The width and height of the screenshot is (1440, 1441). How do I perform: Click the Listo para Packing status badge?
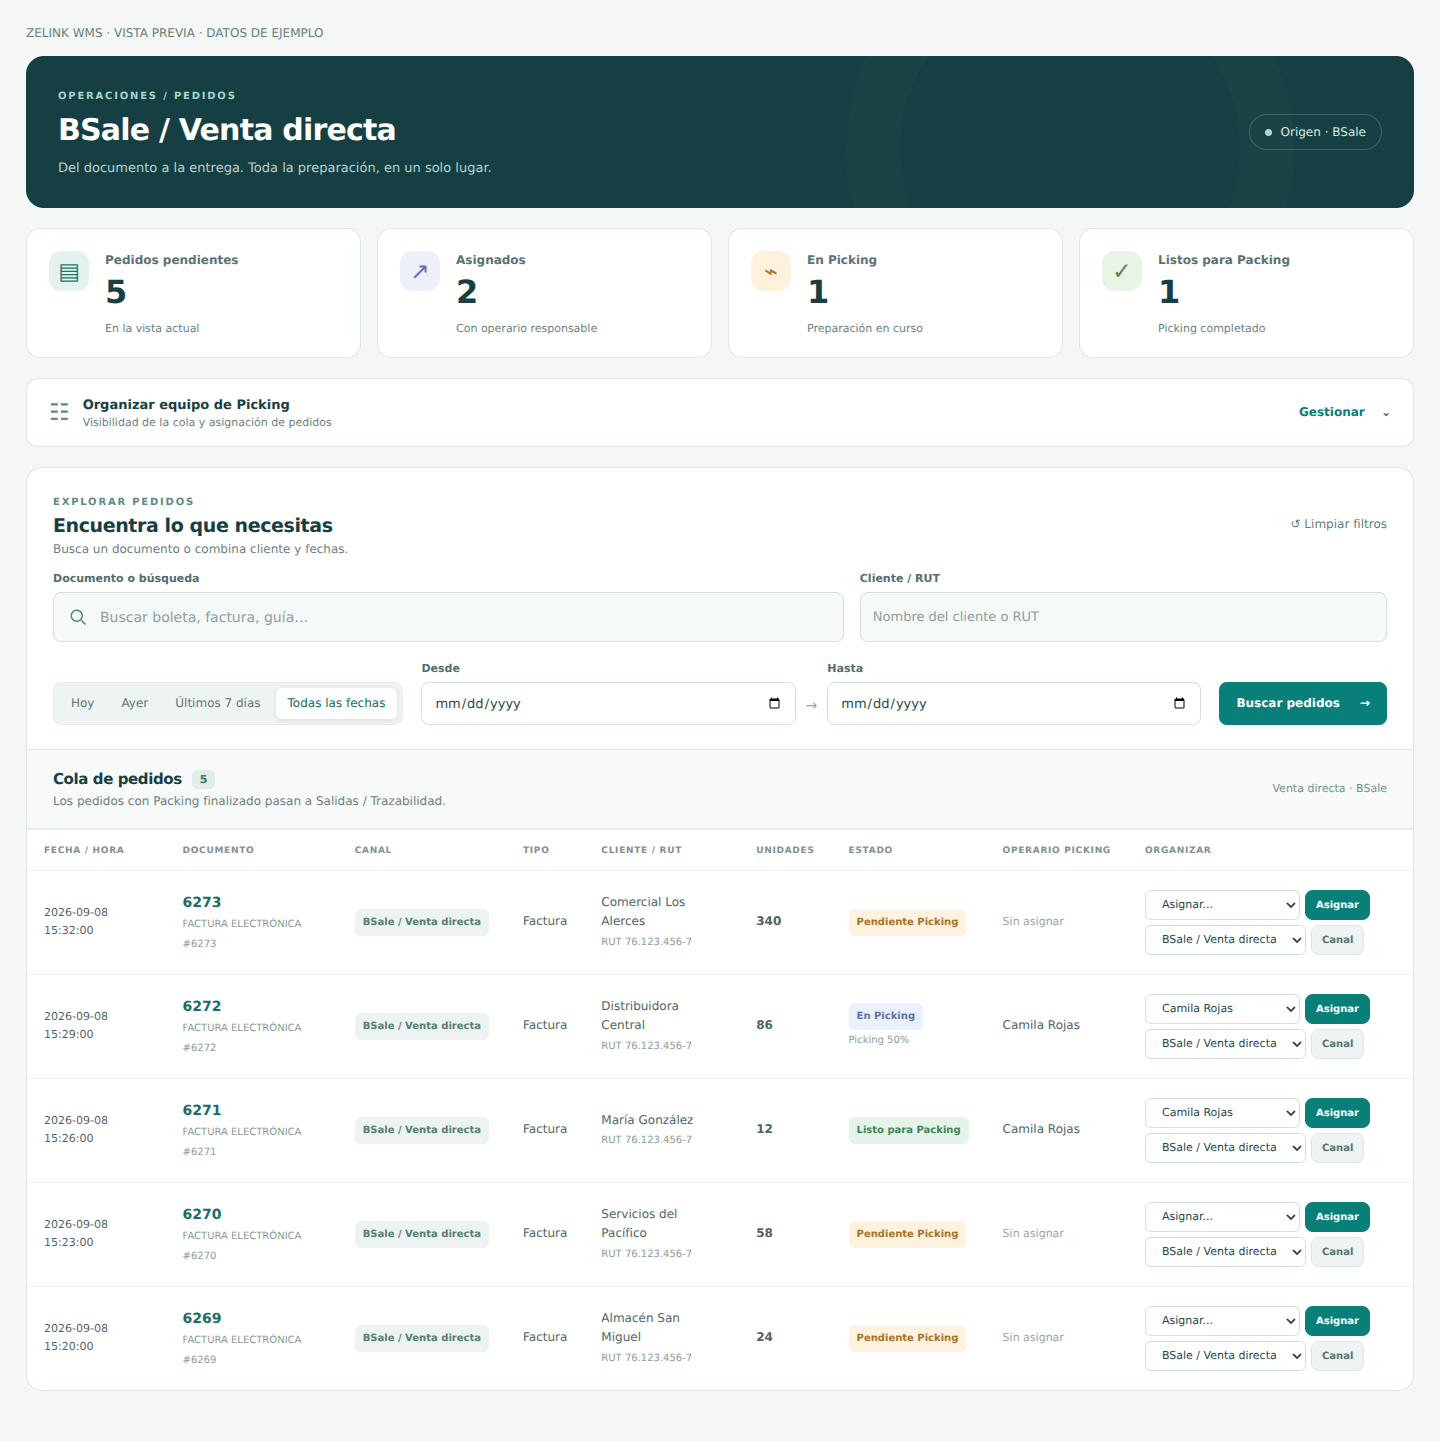click(908, 1130)
